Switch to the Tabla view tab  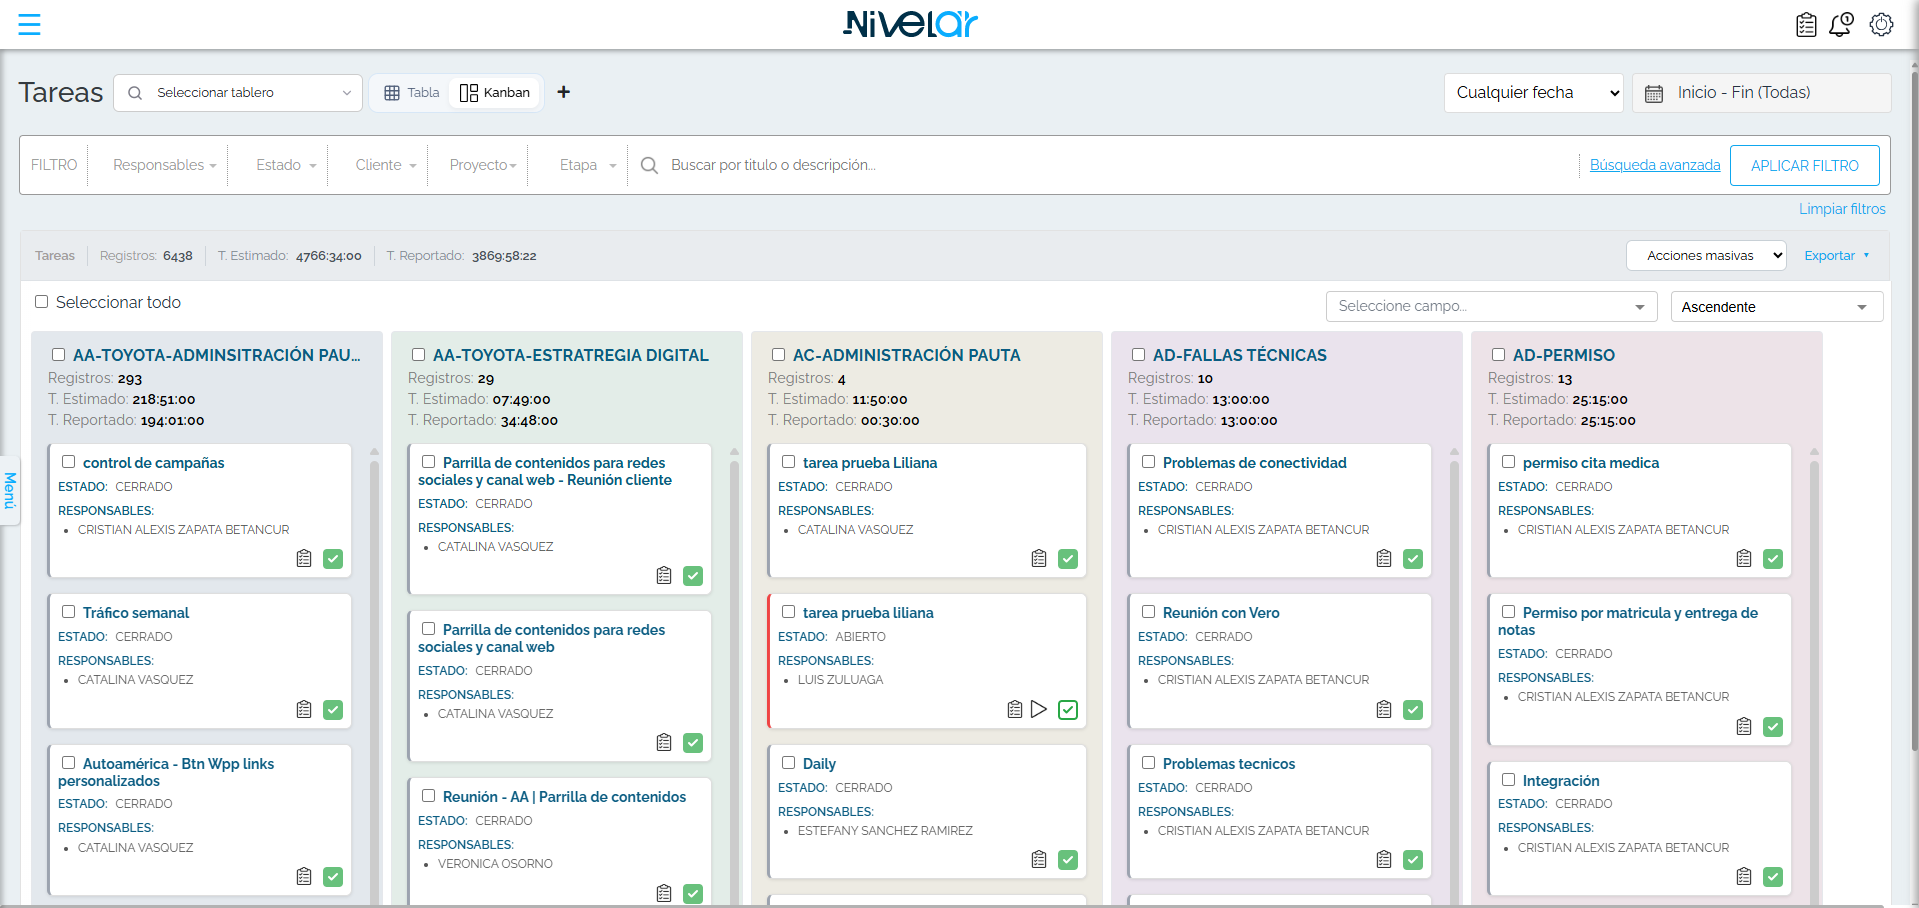(x=412, y=93)
